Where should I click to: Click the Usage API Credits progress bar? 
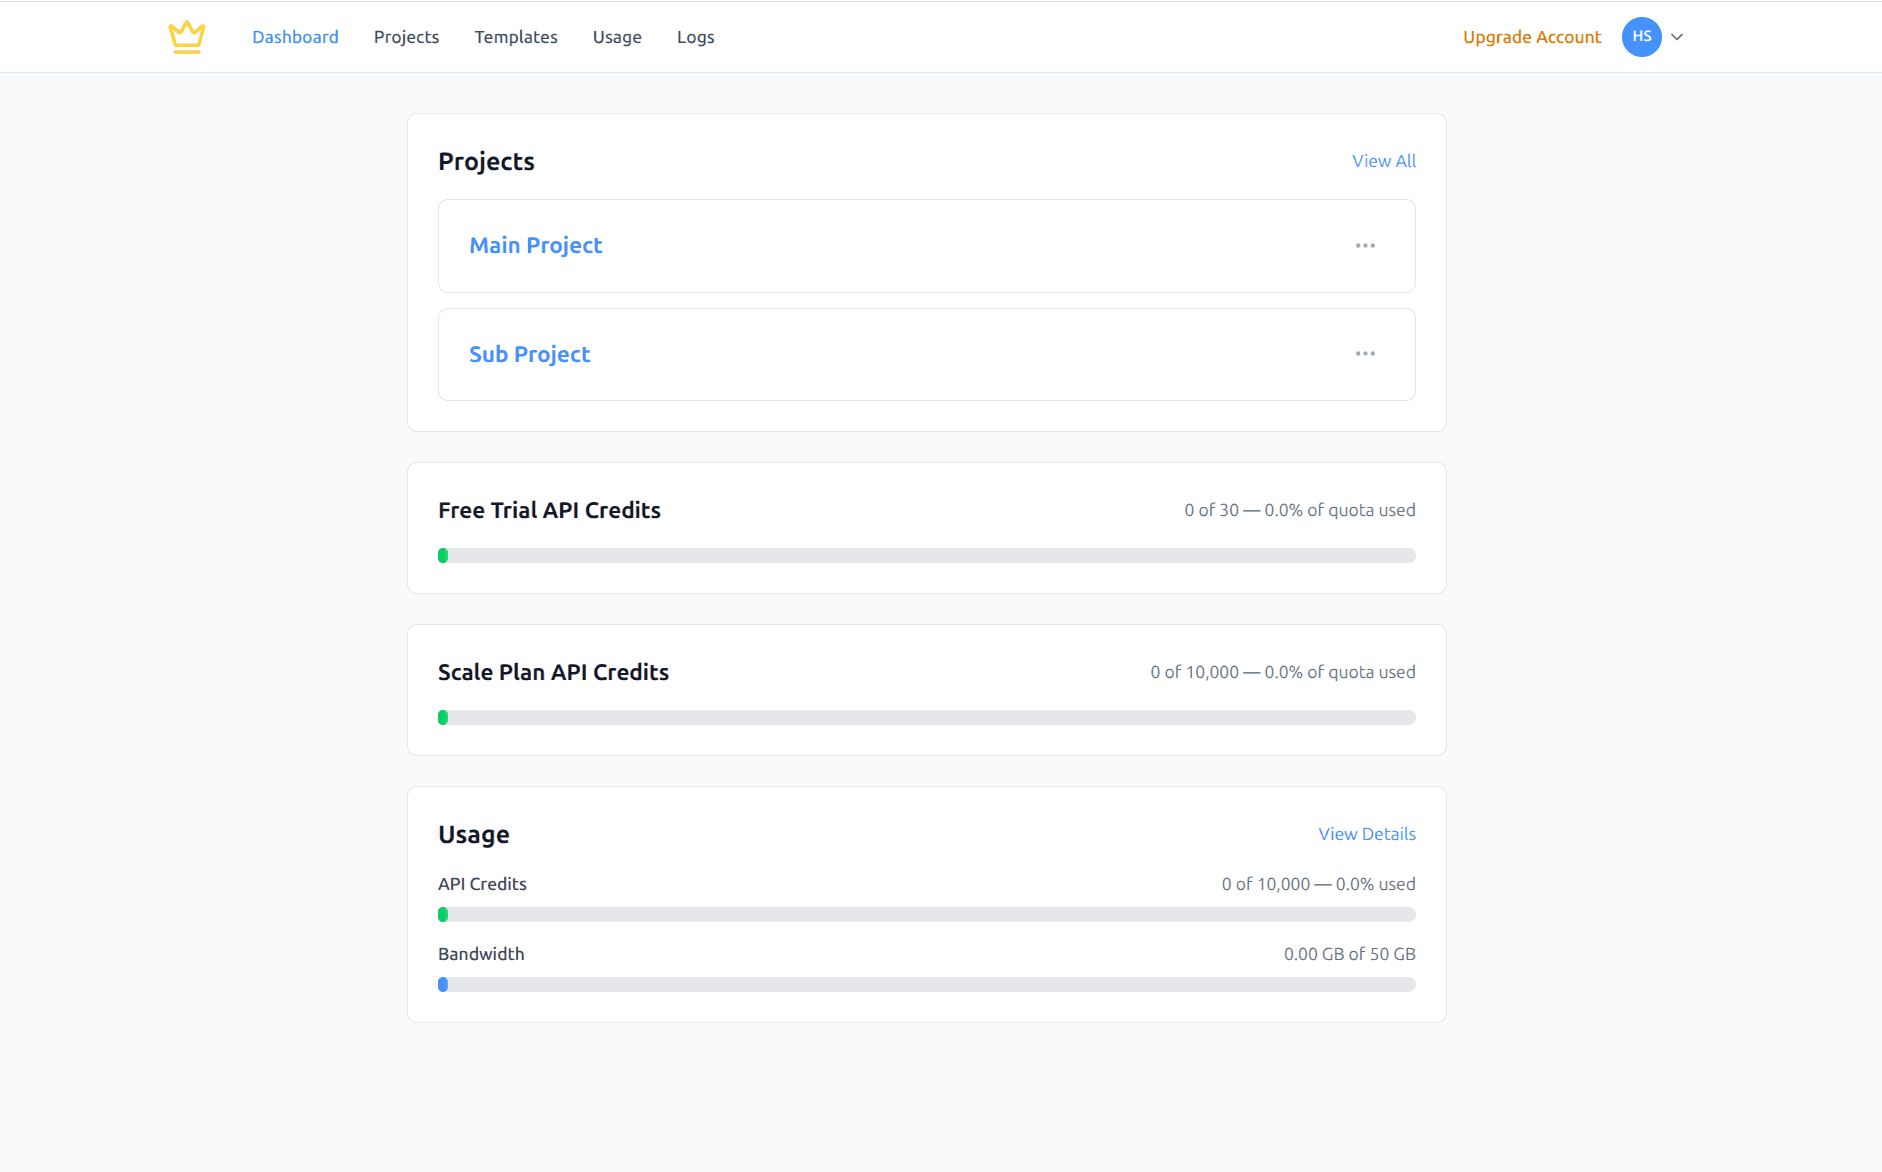point(926,915)
